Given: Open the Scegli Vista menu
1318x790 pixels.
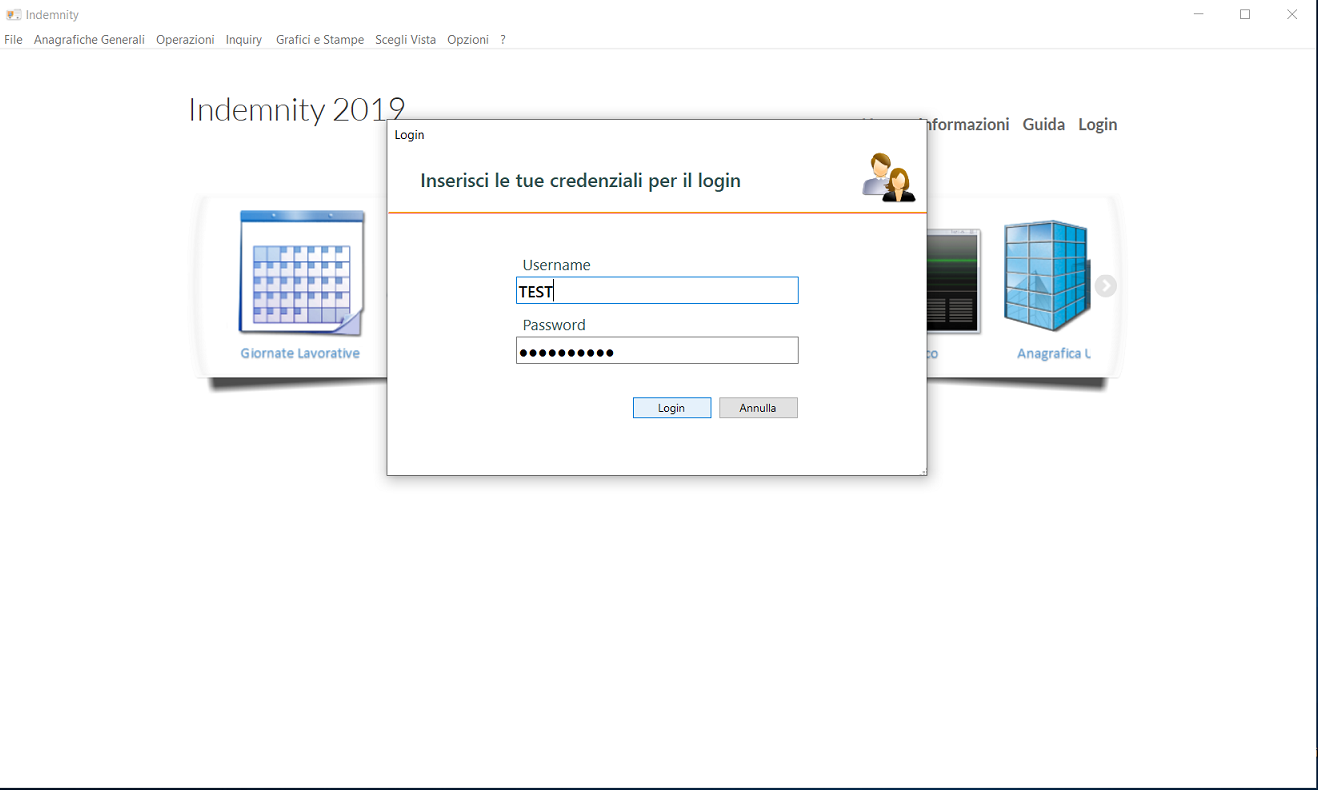Looking at the screenshot, I should 405,40.
